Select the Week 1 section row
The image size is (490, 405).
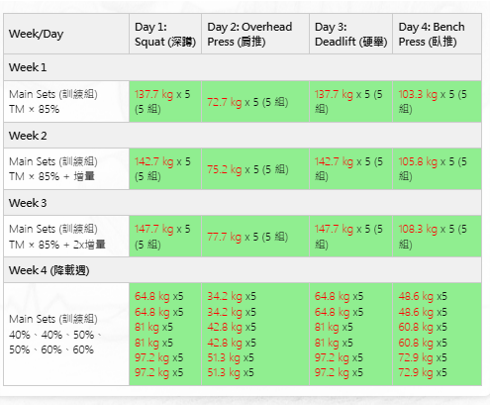(242, 67)
